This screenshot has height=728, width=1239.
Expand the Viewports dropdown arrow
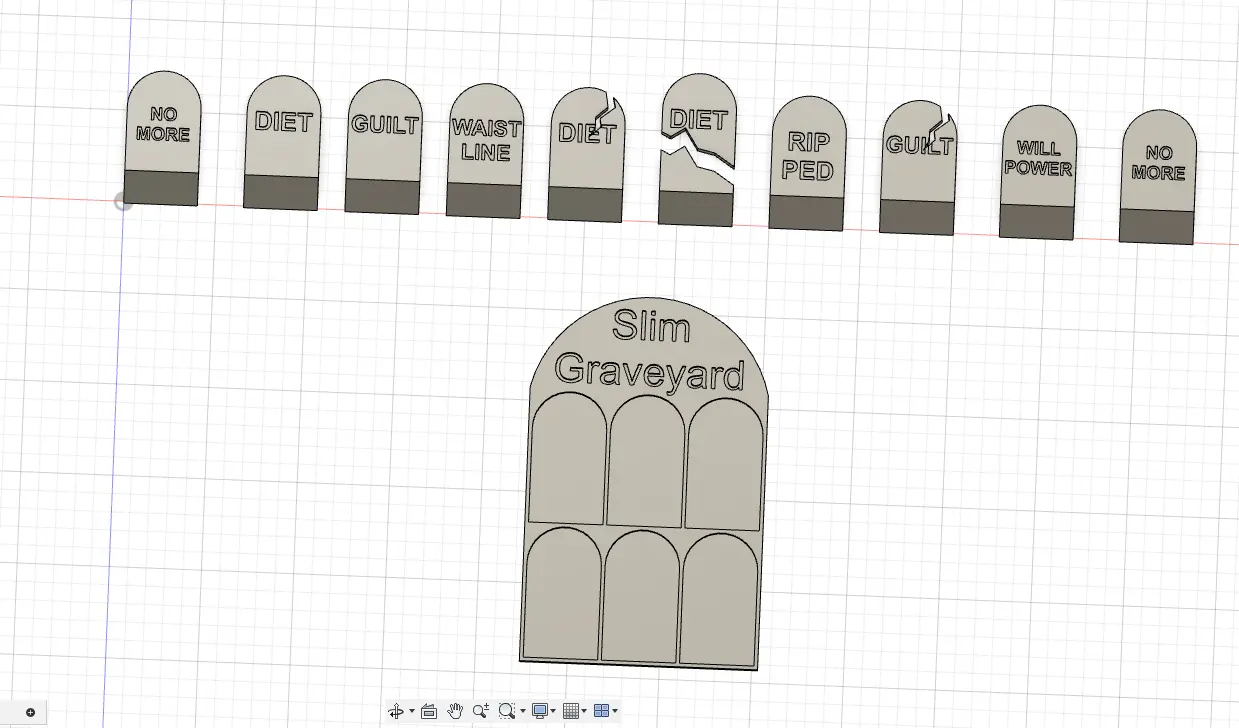pyautogui.click(x=614, y=712)
